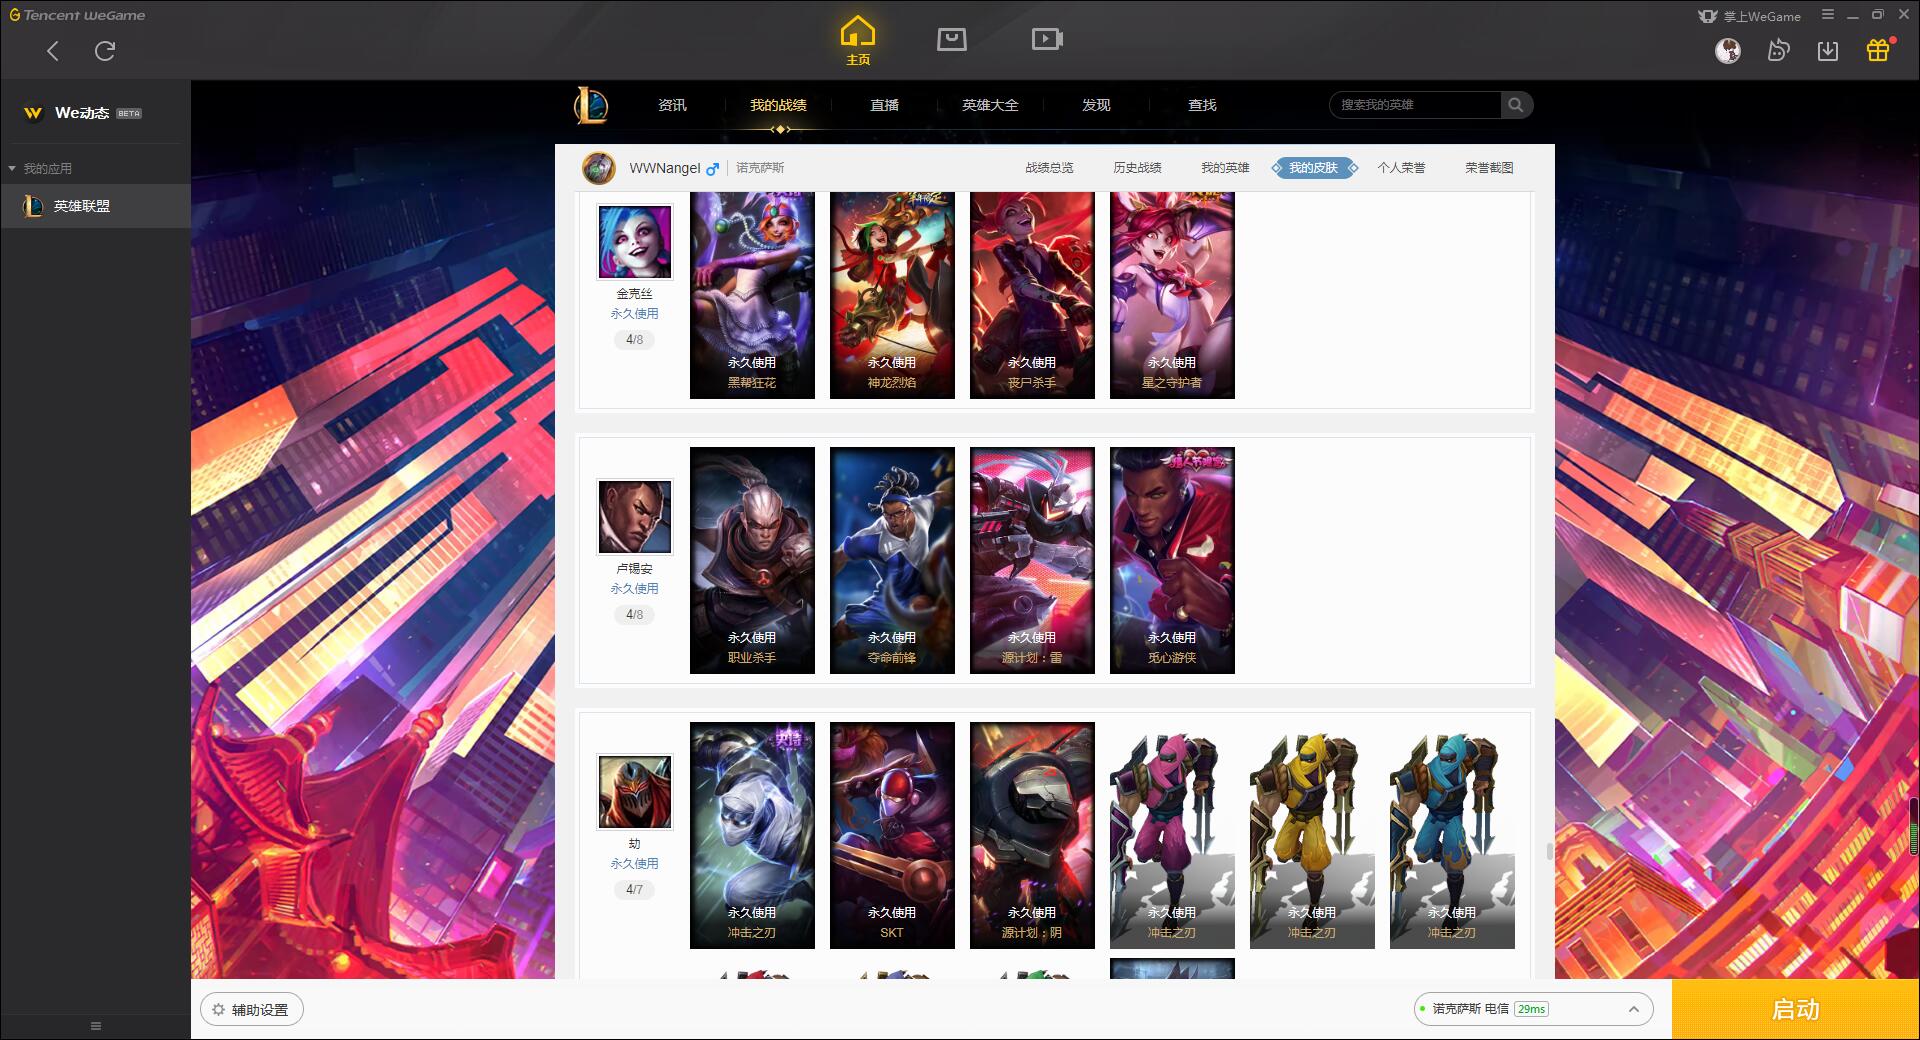Switch to the 个人荣誉 sub-tab
The image size is (1920, 1040).
[x=1401, y=168]
